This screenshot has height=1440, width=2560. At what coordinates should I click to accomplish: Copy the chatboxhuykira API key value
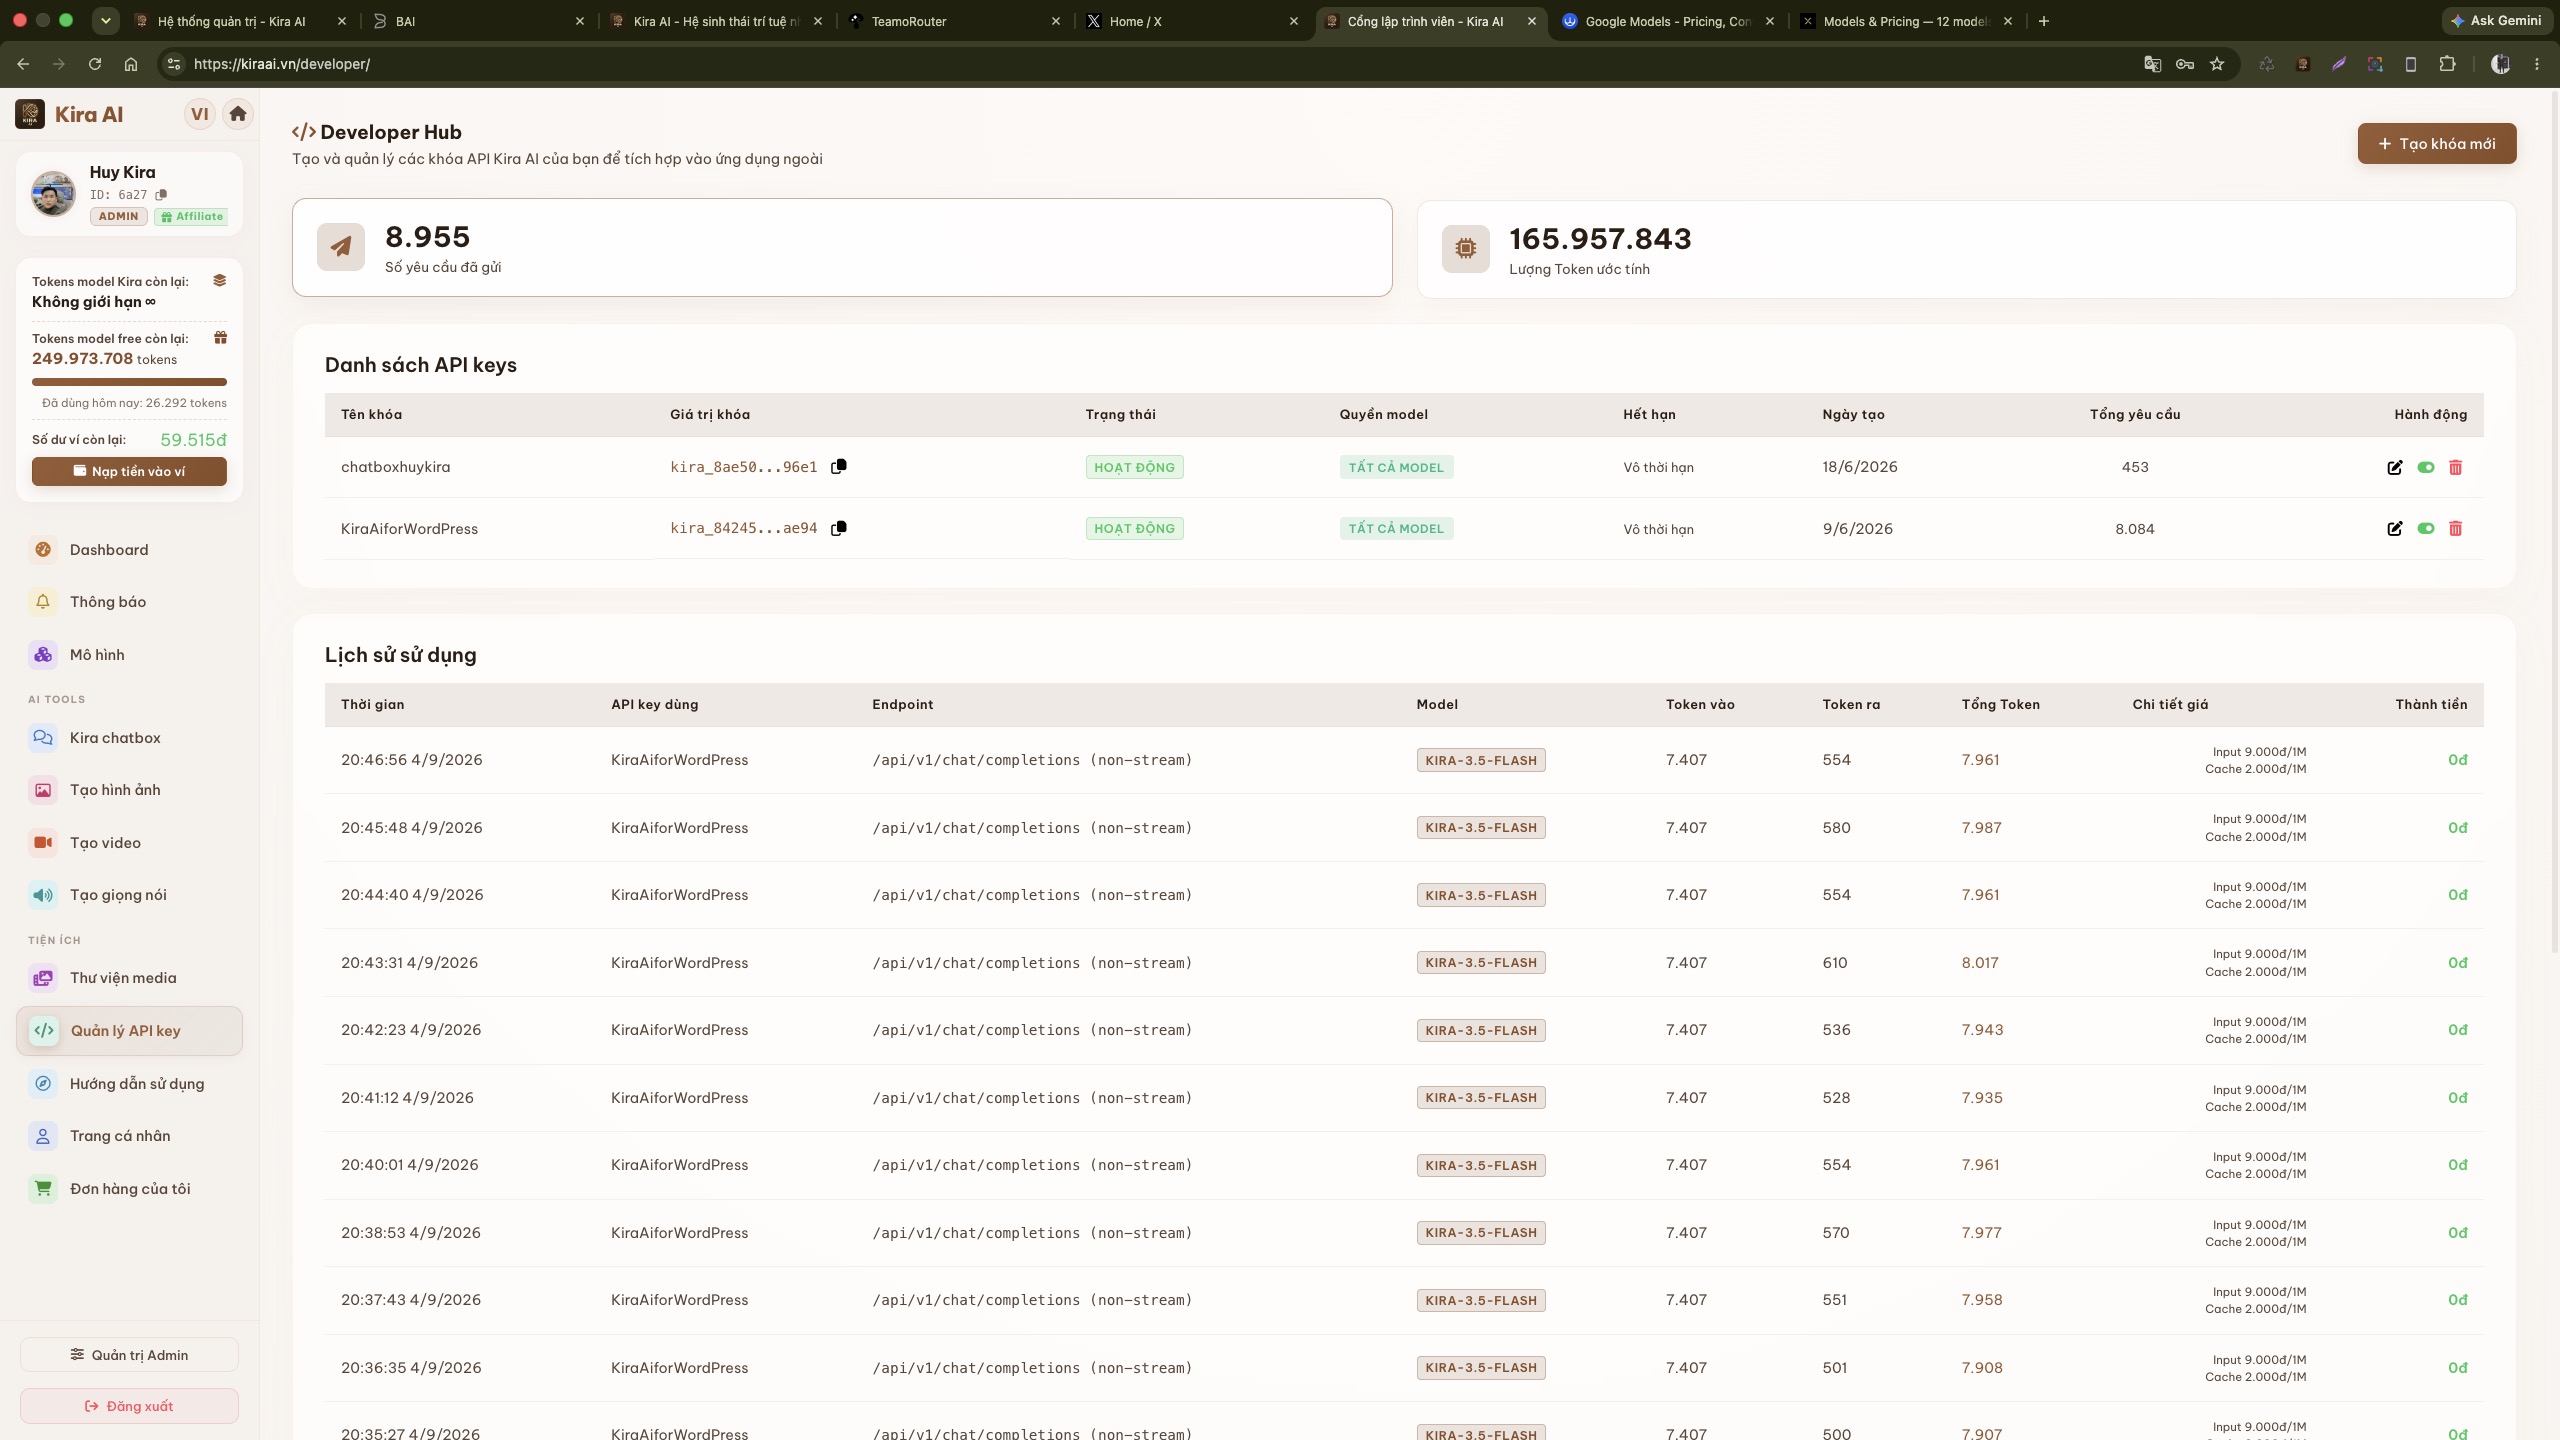coord(838,466)
